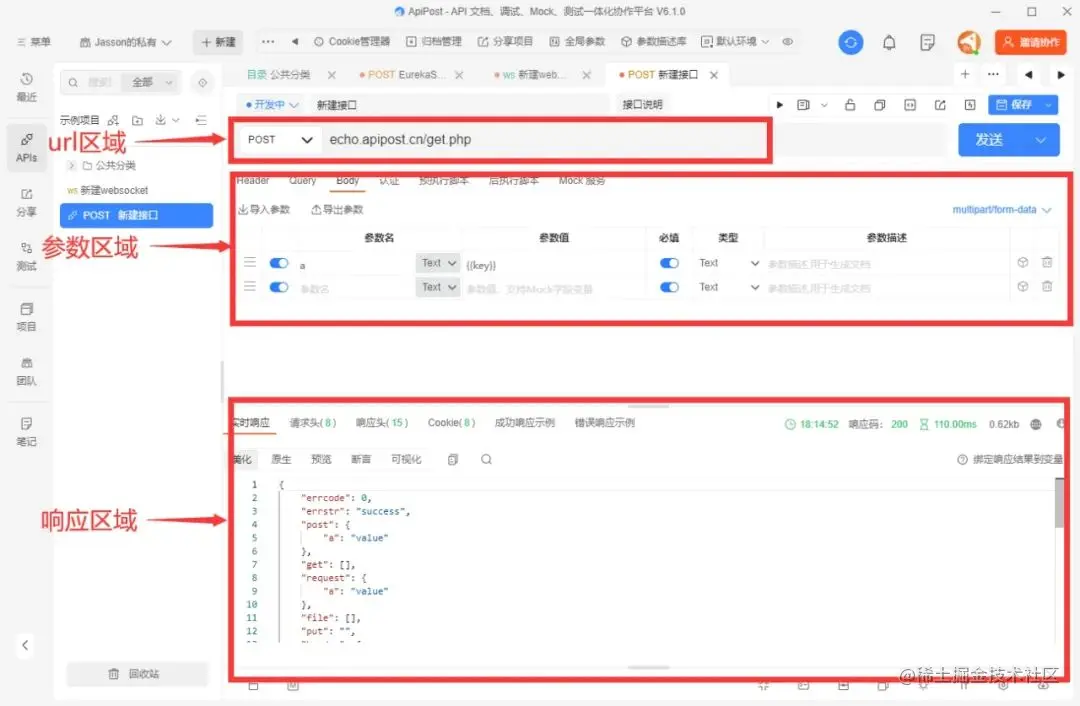
Task: Open the 测试 test sidebar icon
Action: [26, 256]
